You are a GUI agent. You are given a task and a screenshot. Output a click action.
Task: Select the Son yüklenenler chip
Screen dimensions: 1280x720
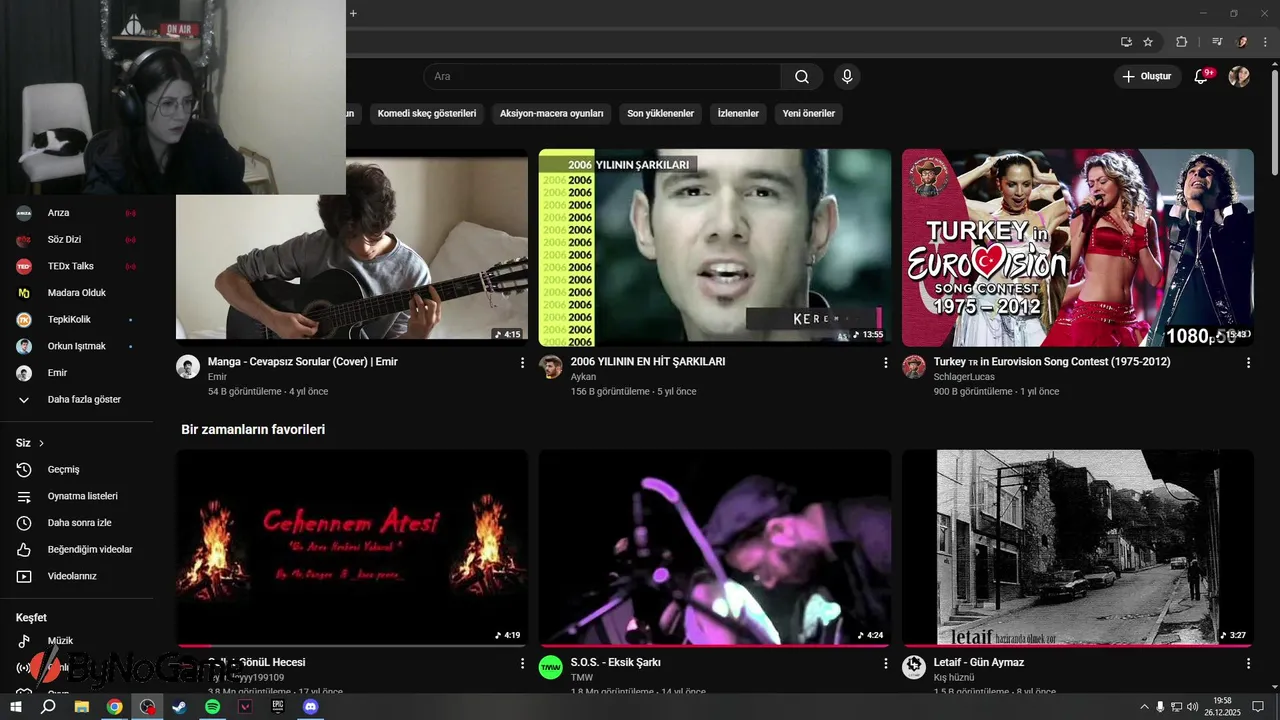660,114
